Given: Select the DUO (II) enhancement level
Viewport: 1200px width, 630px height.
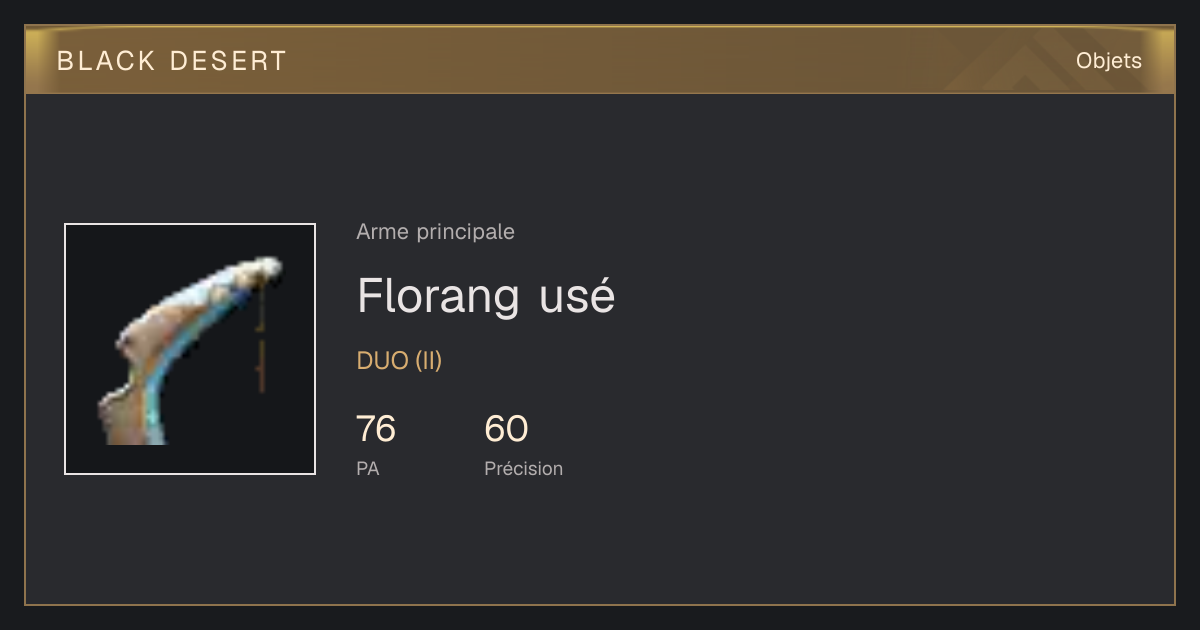Looking at the screenshot, I should (x=399, y=361).
